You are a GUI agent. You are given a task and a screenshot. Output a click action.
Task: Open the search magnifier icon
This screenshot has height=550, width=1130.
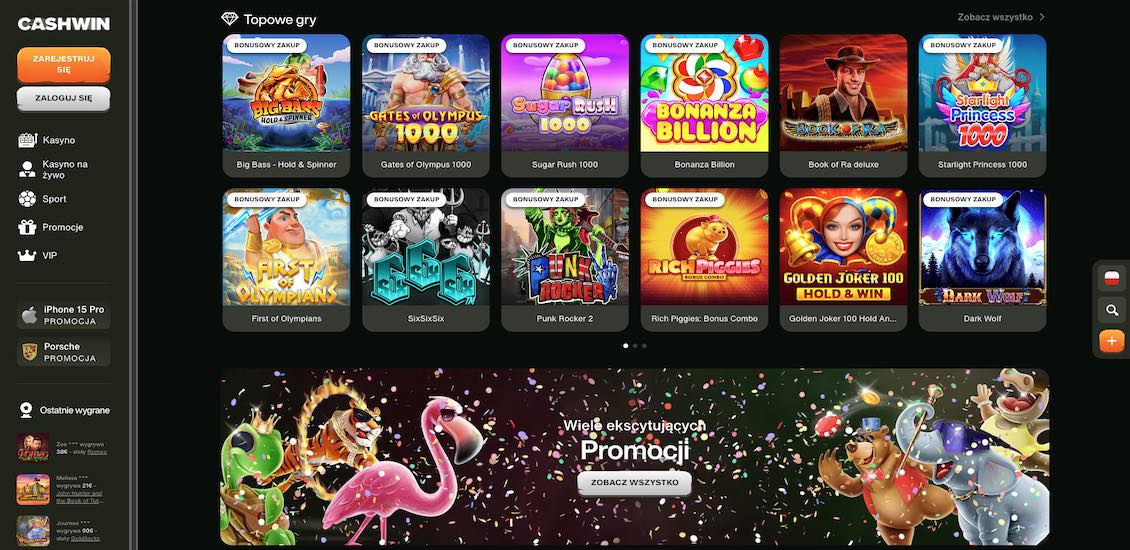tap(1112, 311)
